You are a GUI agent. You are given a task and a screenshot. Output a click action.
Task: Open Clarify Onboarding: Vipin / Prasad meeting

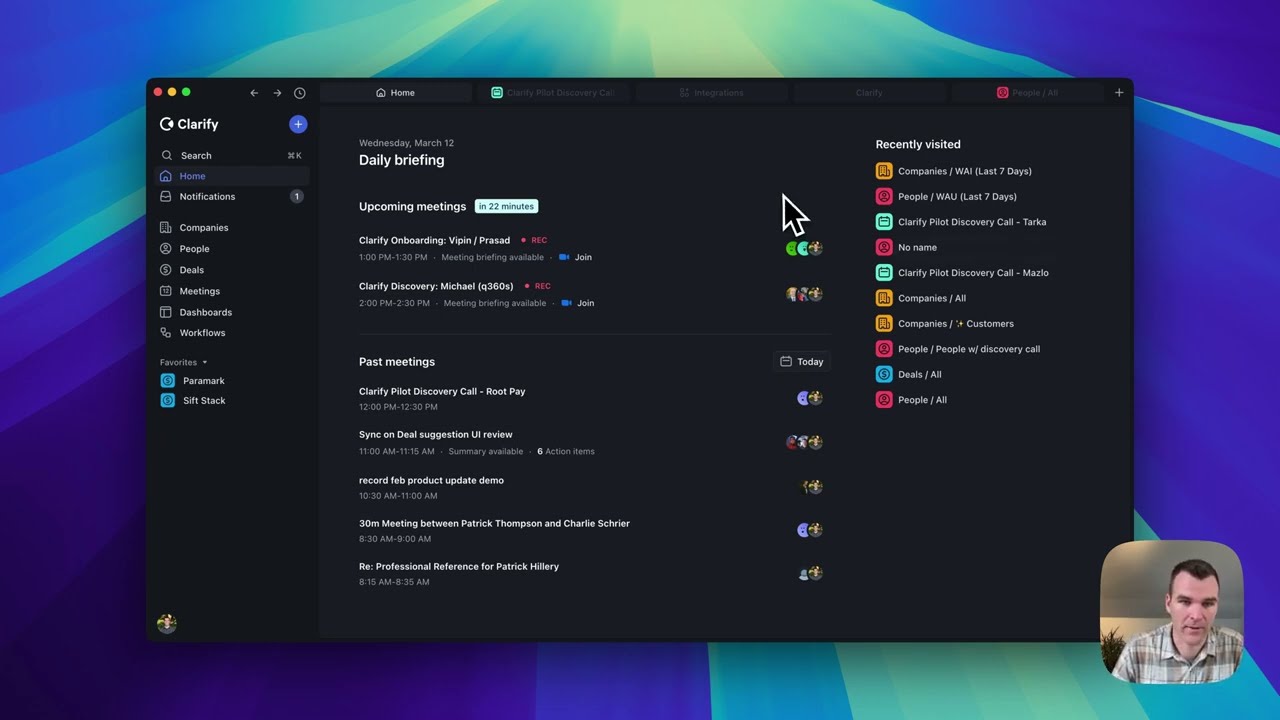coord(434,241)
